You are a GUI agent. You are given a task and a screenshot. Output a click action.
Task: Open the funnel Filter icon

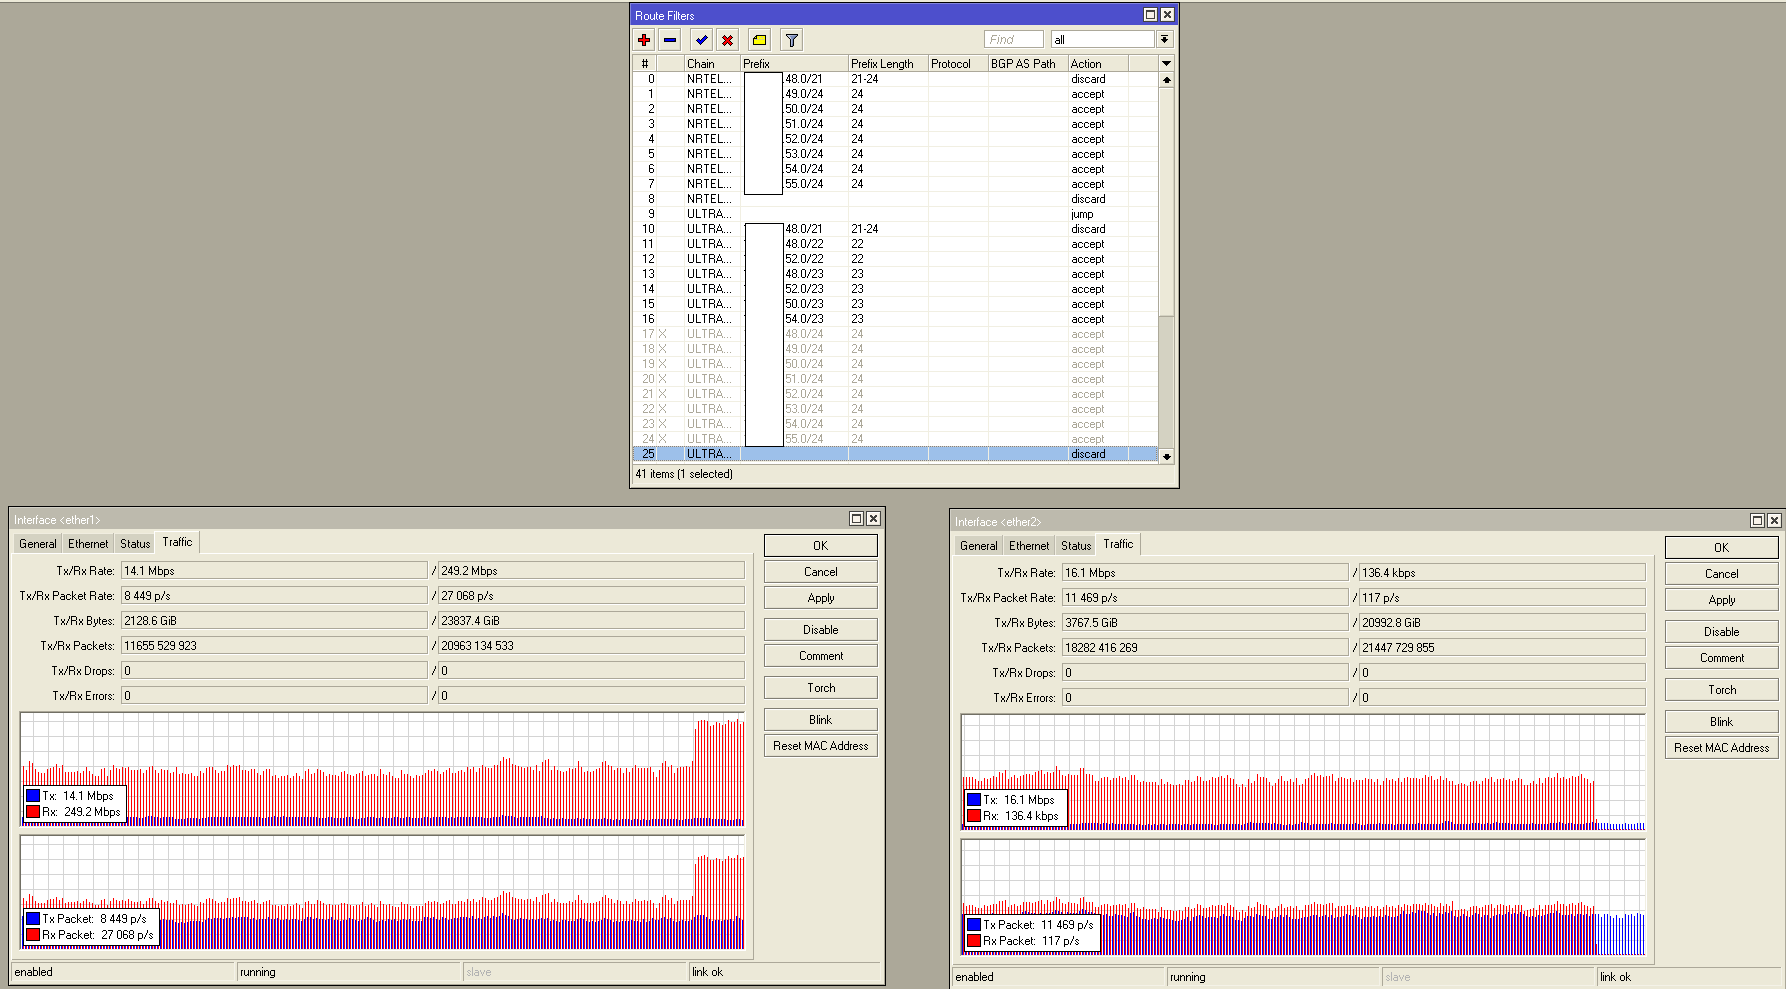click(792, 40)
